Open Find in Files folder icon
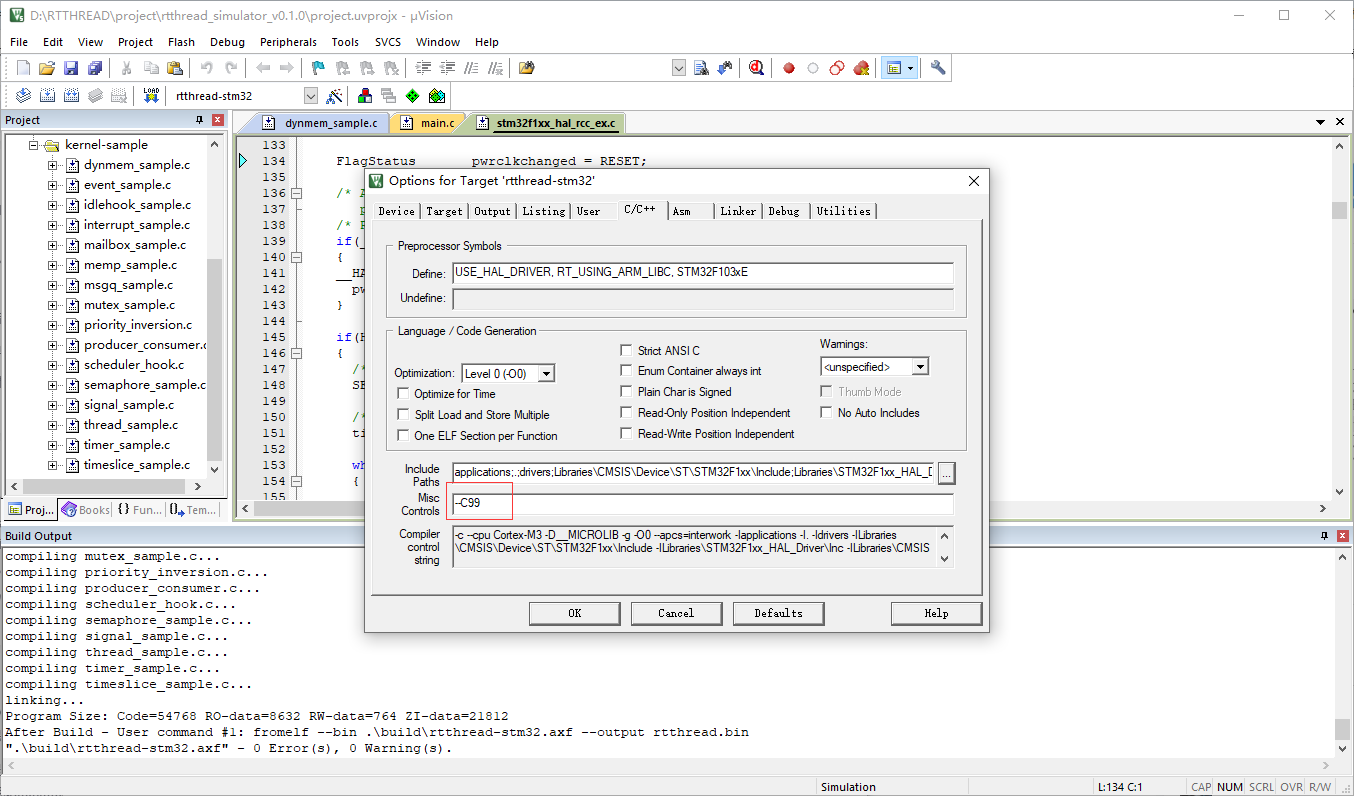1354x796 pixels. 527,68
